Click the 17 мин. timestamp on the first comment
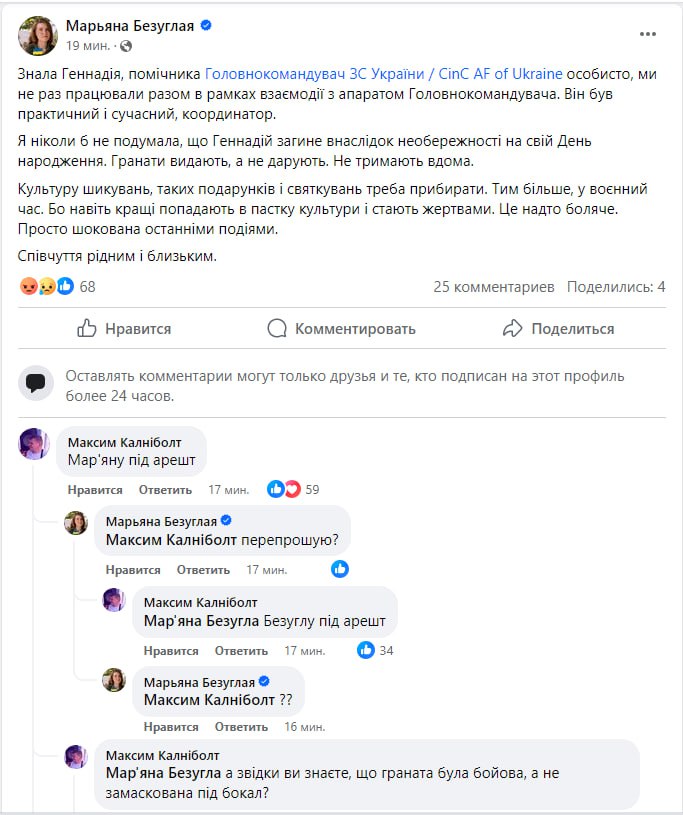Screen dimensions: 683x815 [x=230, y=489]
